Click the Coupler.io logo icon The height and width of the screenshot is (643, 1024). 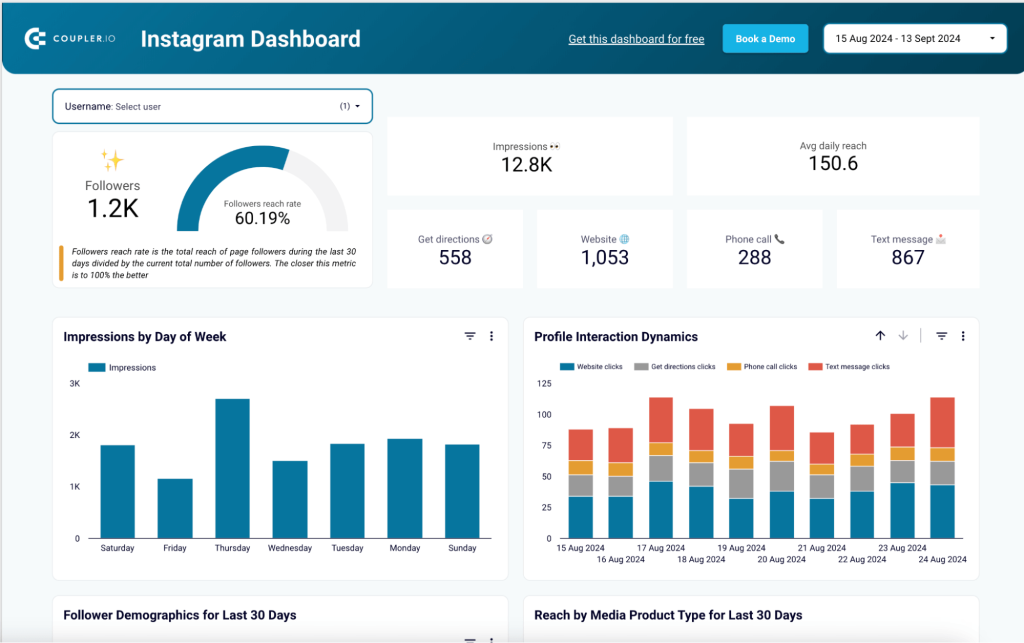click(37, 38)
